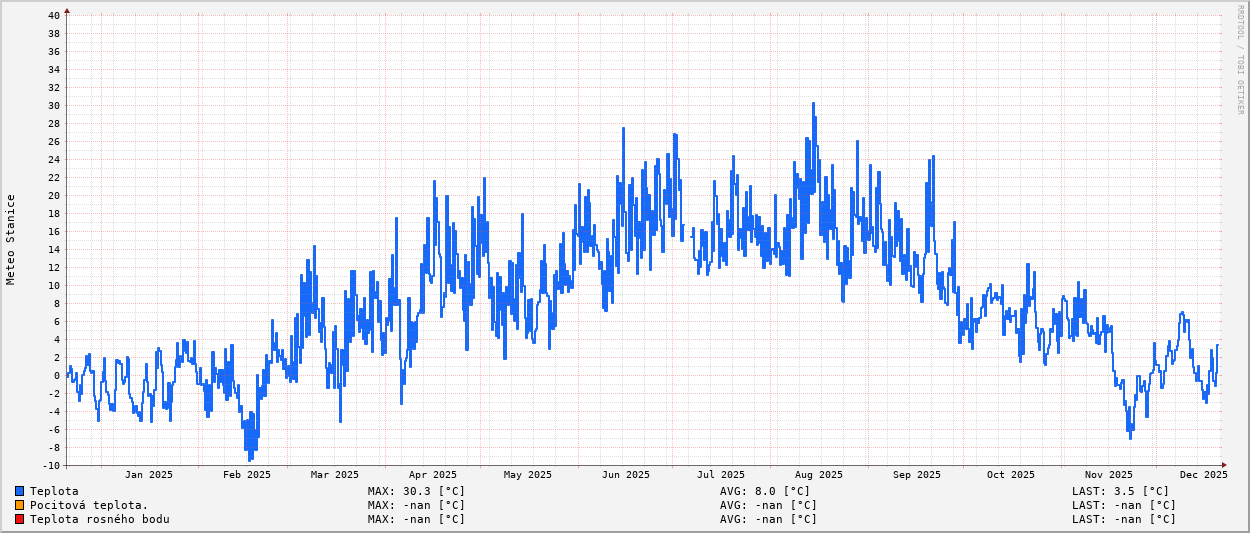Select the Teplota rosného bodu legend label
Screen dimensions: 1250x533
point(99,519)
